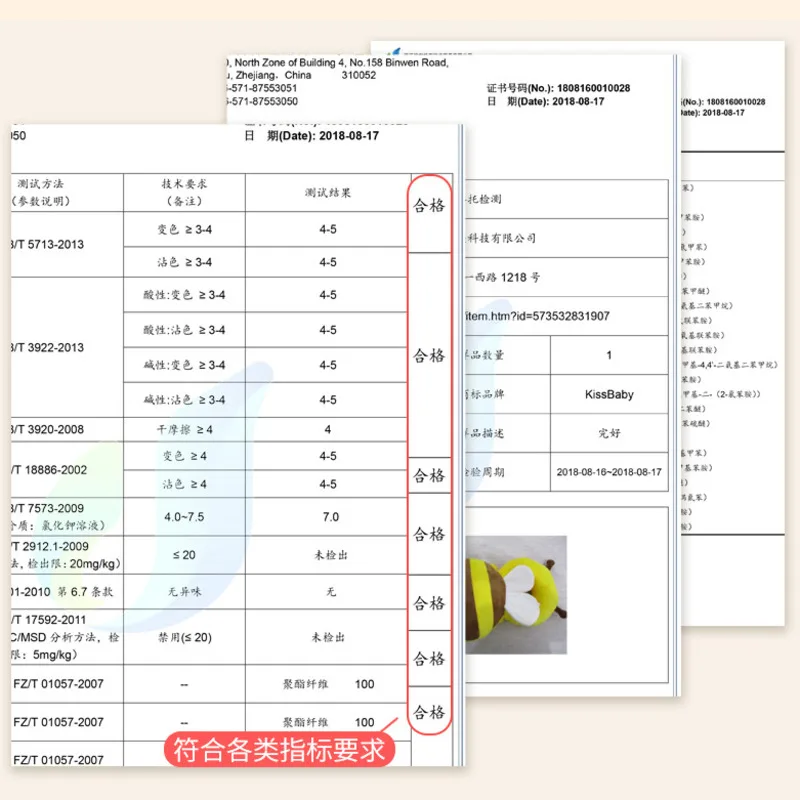Click the postal code 310052
Viewport: 800px width, 800px height.
359,76
